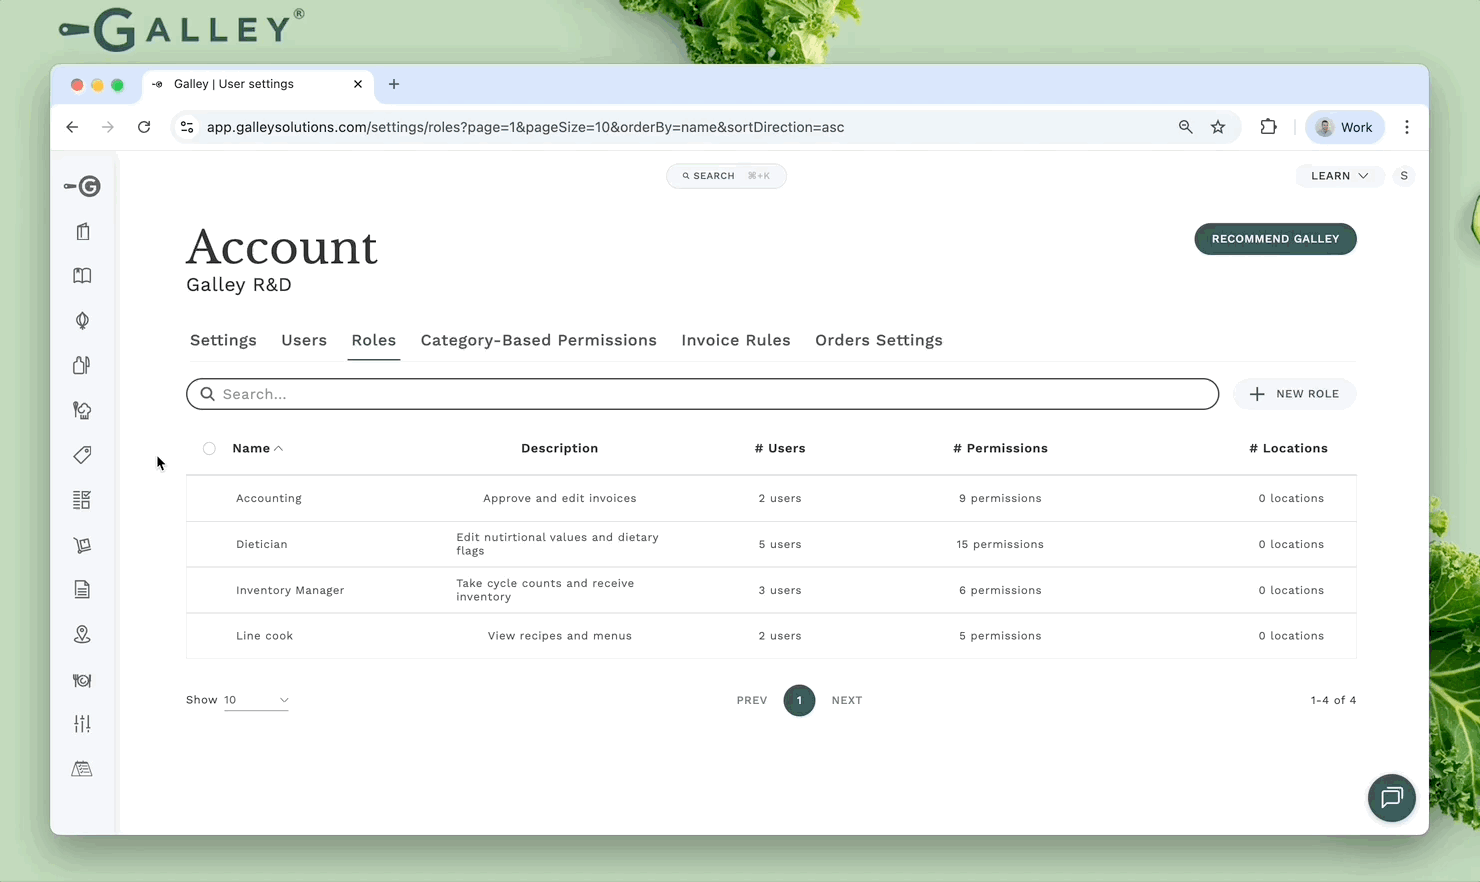
Task: Click the browser address bar URL
Action: tap(525, 127)
